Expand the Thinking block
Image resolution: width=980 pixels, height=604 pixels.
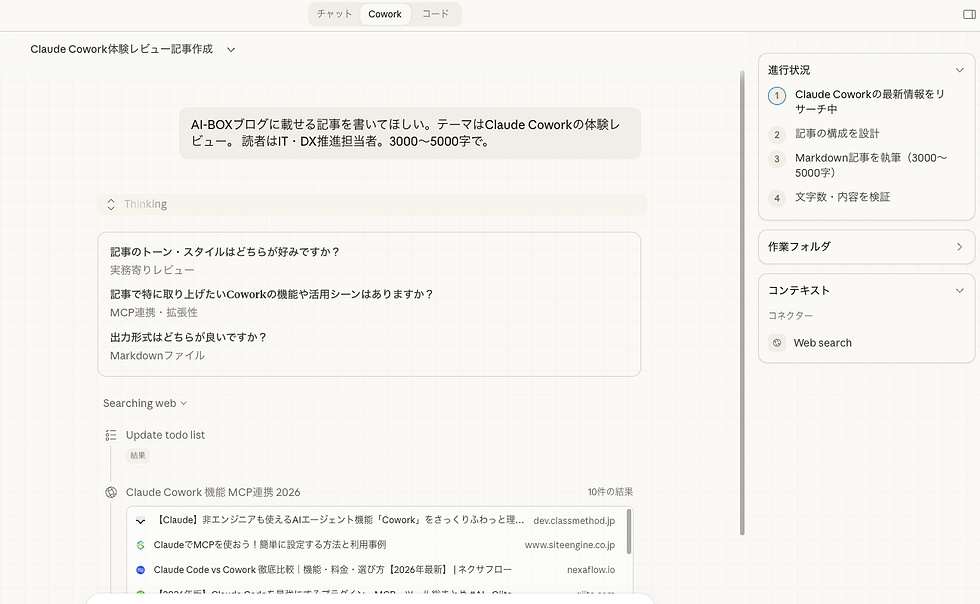[x=372, y=204]
